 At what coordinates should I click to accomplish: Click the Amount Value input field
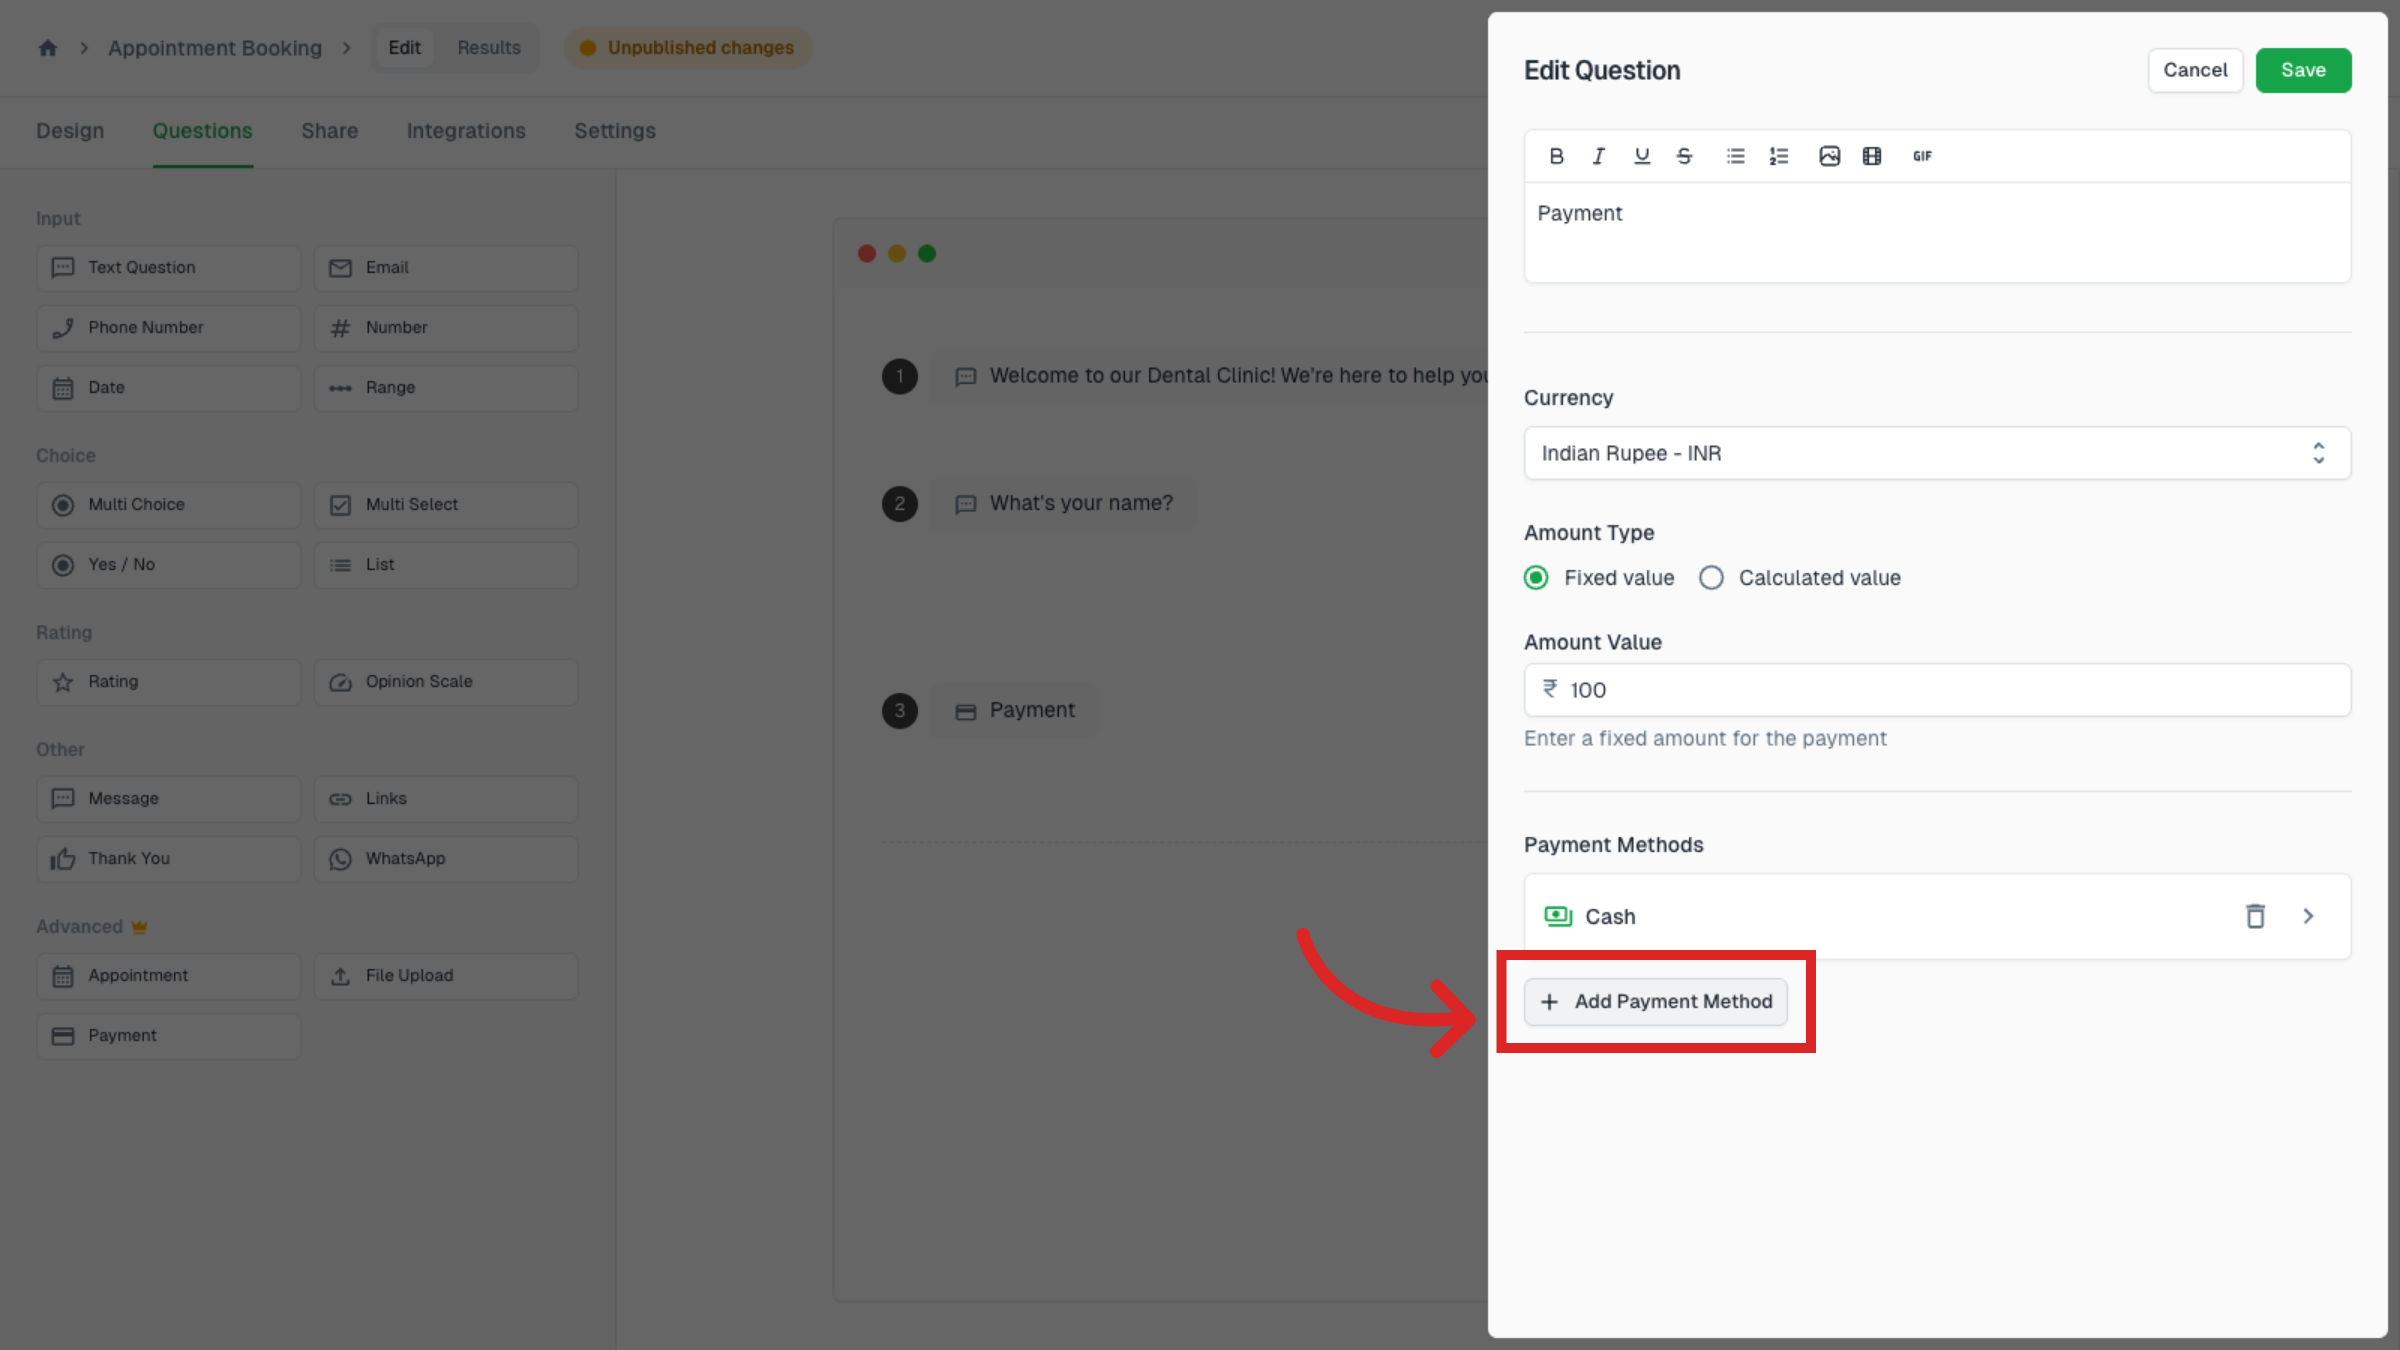(1937, 690)
